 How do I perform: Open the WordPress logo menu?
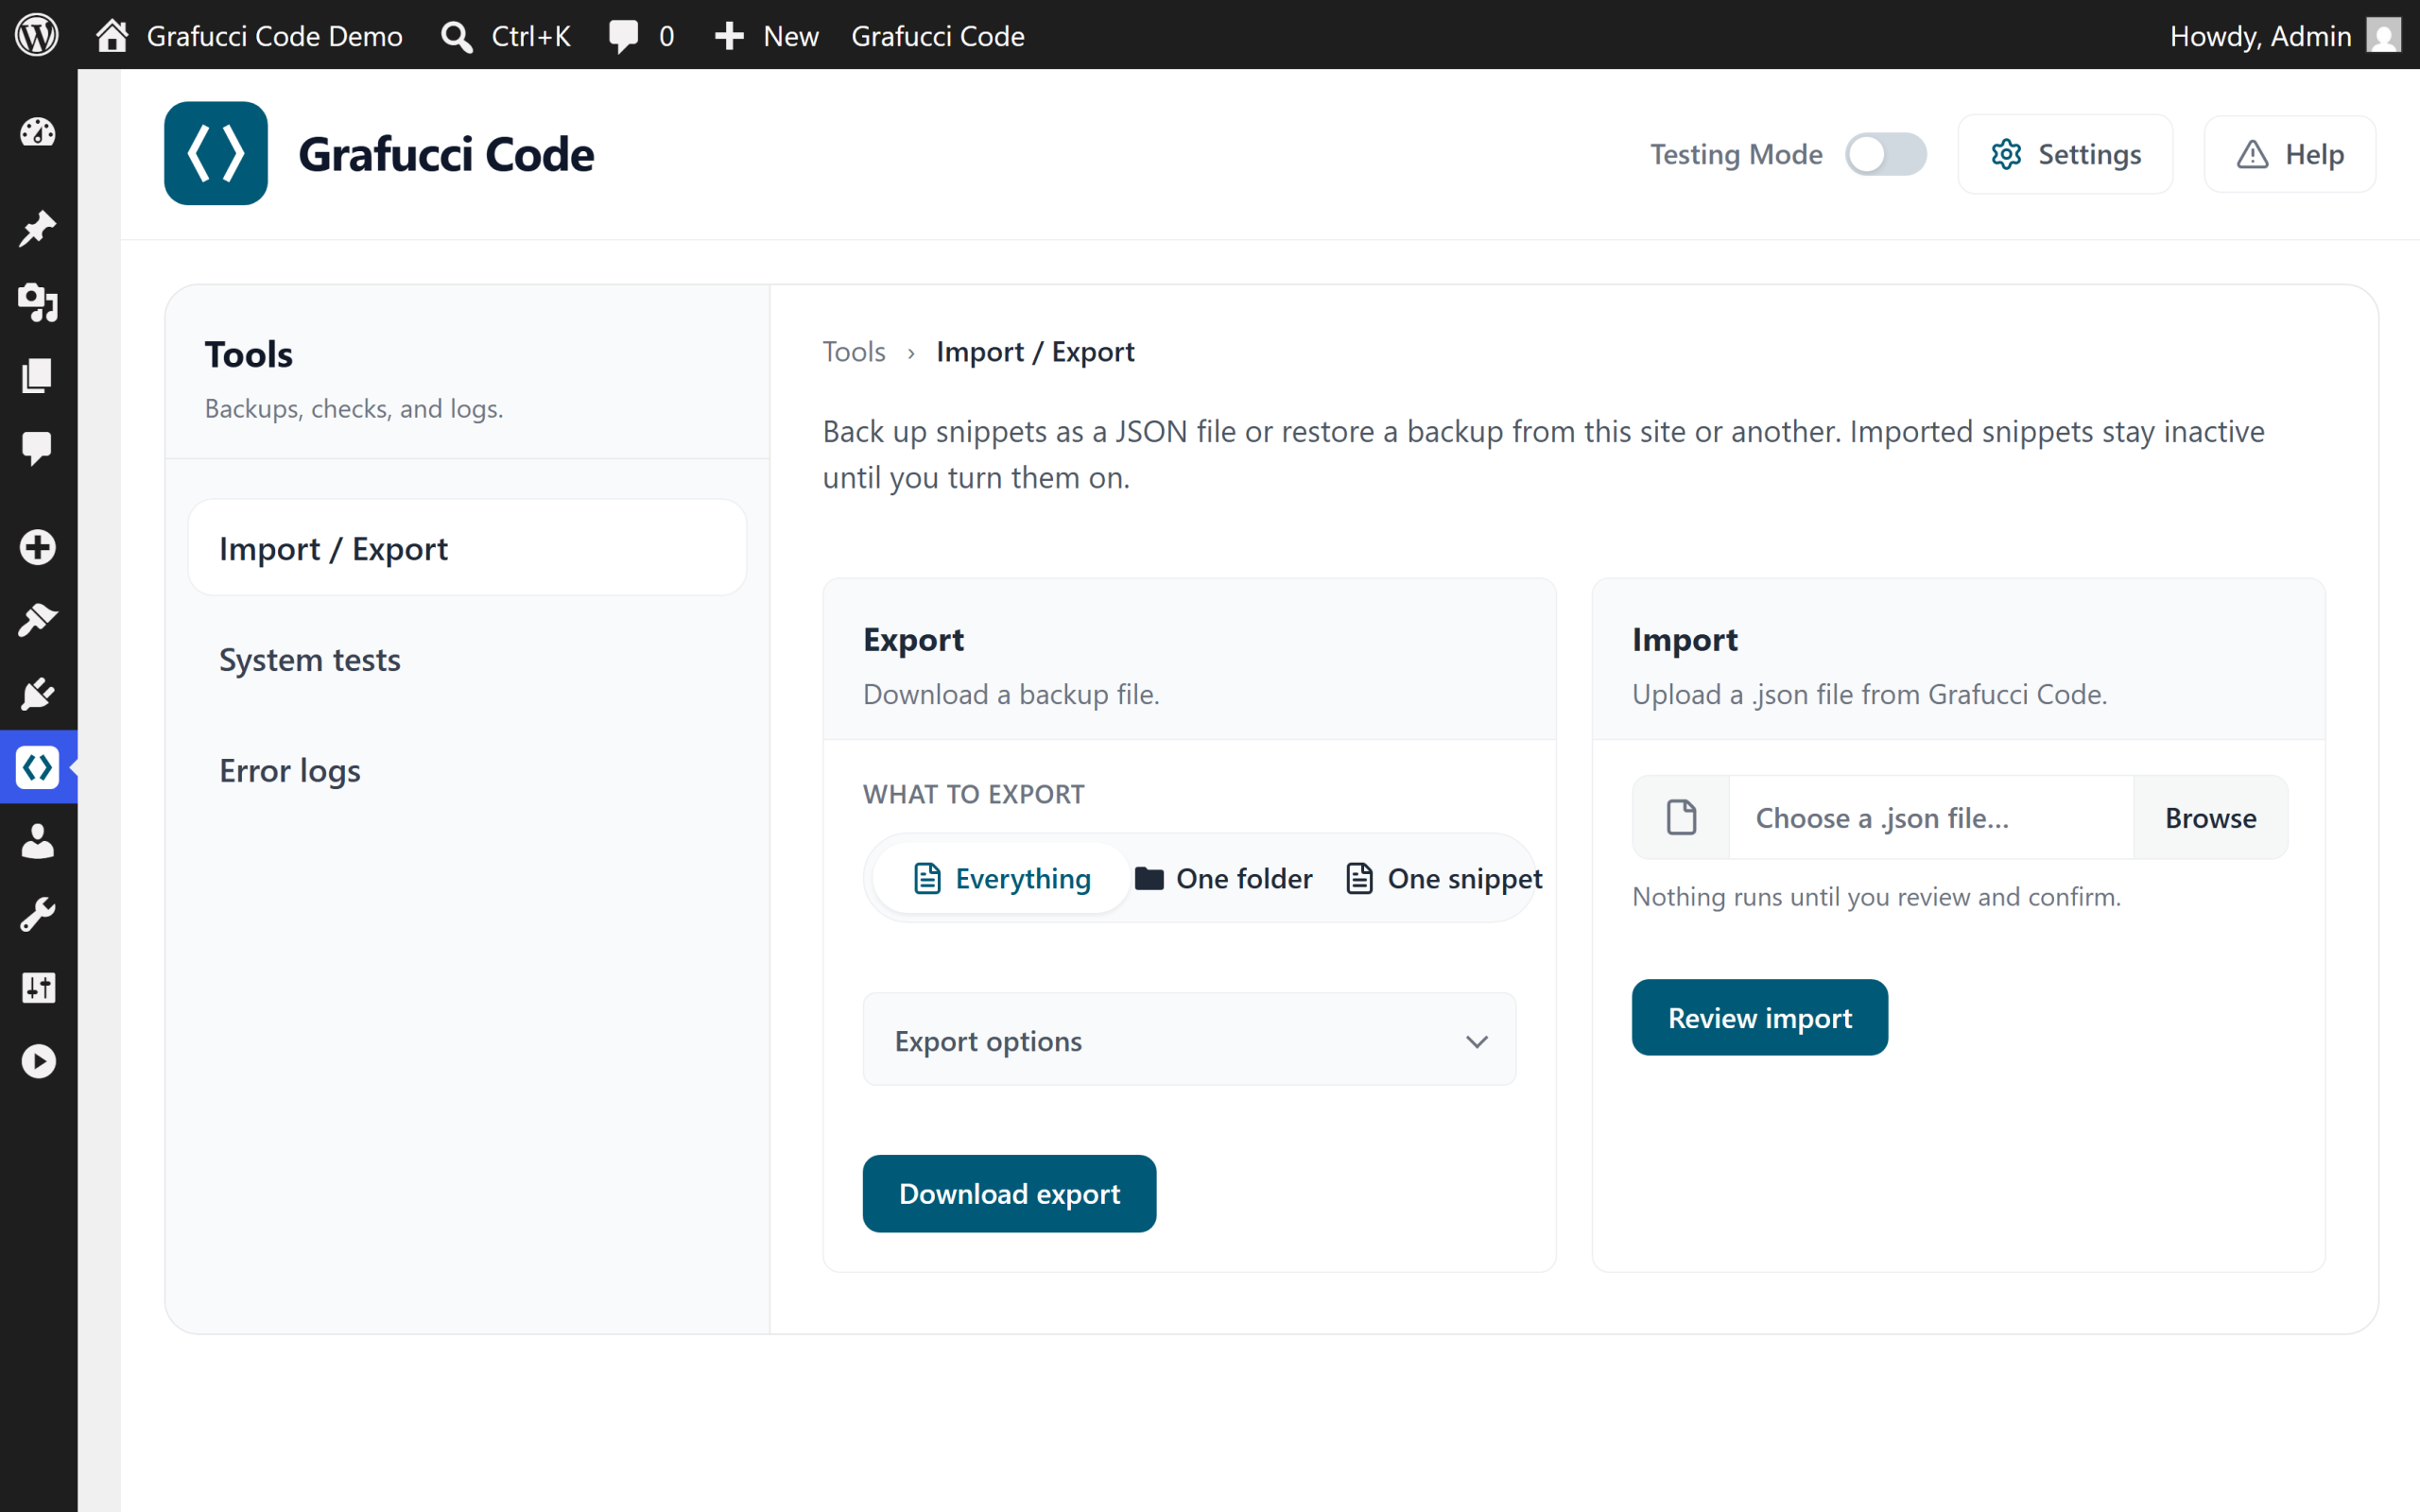(x=37, y=35)
